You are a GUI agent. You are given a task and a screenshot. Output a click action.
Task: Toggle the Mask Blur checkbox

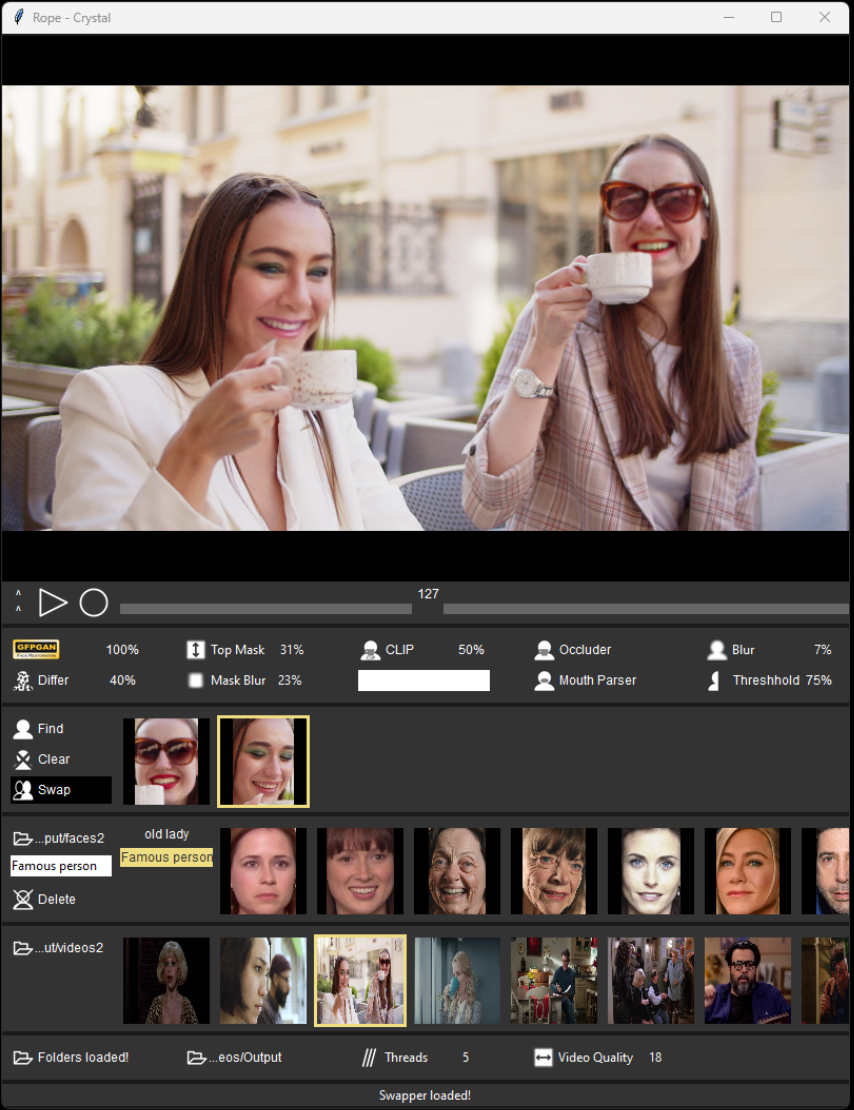[x=196, y=680]
